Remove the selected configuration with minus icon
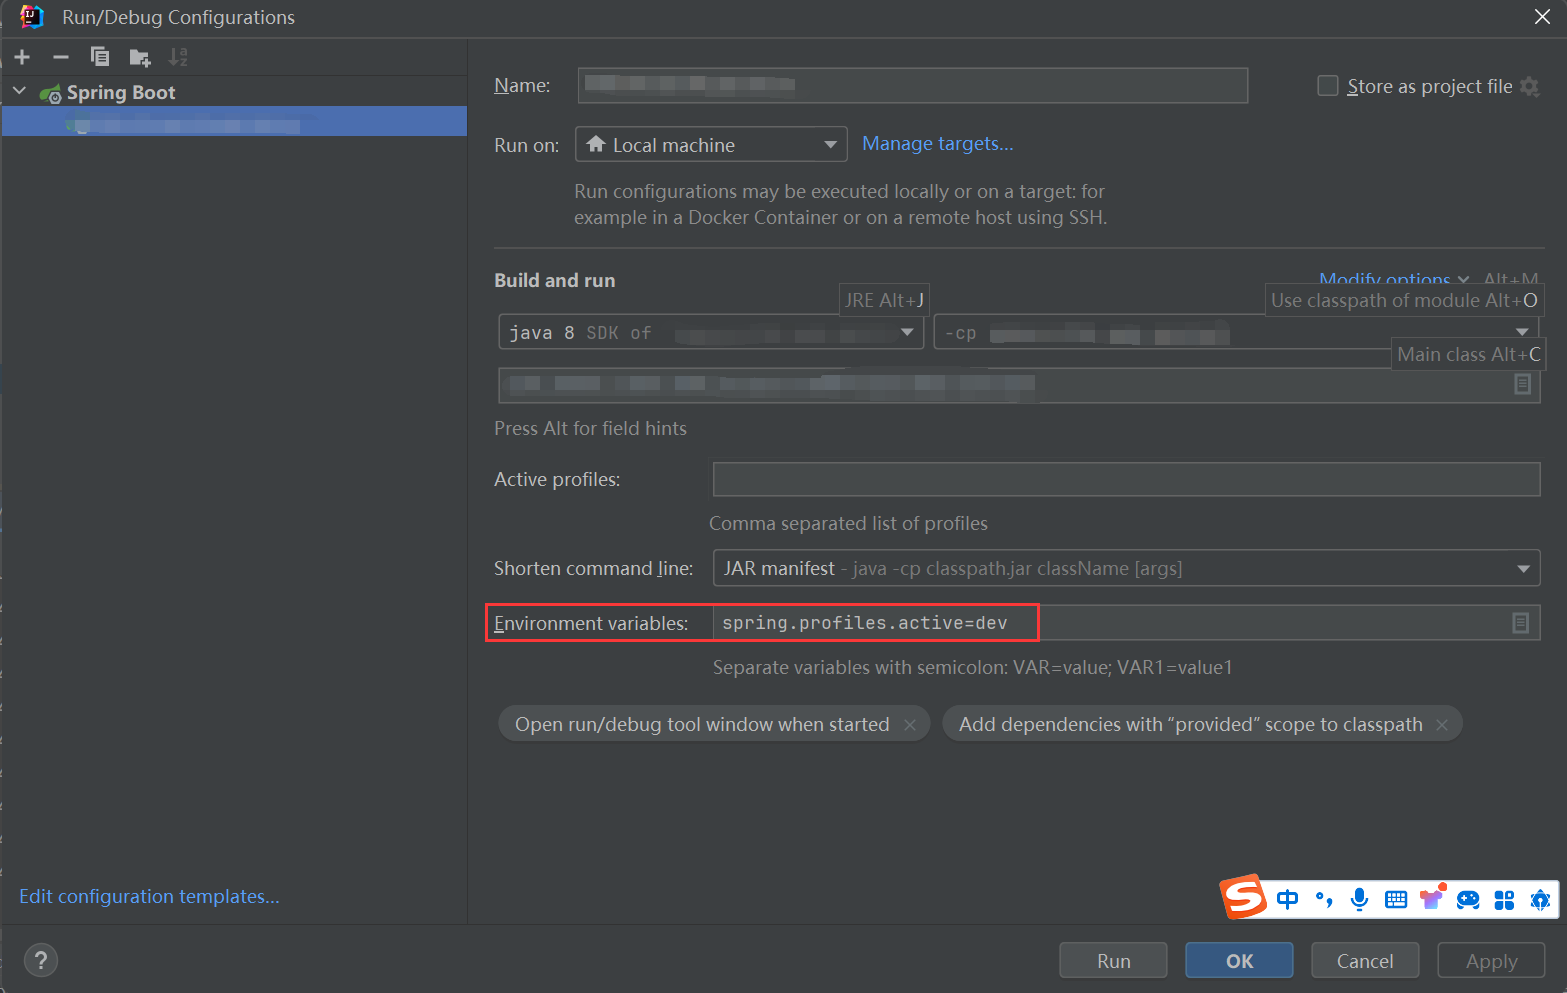The image size is (1567, 993). click(61, 57)
